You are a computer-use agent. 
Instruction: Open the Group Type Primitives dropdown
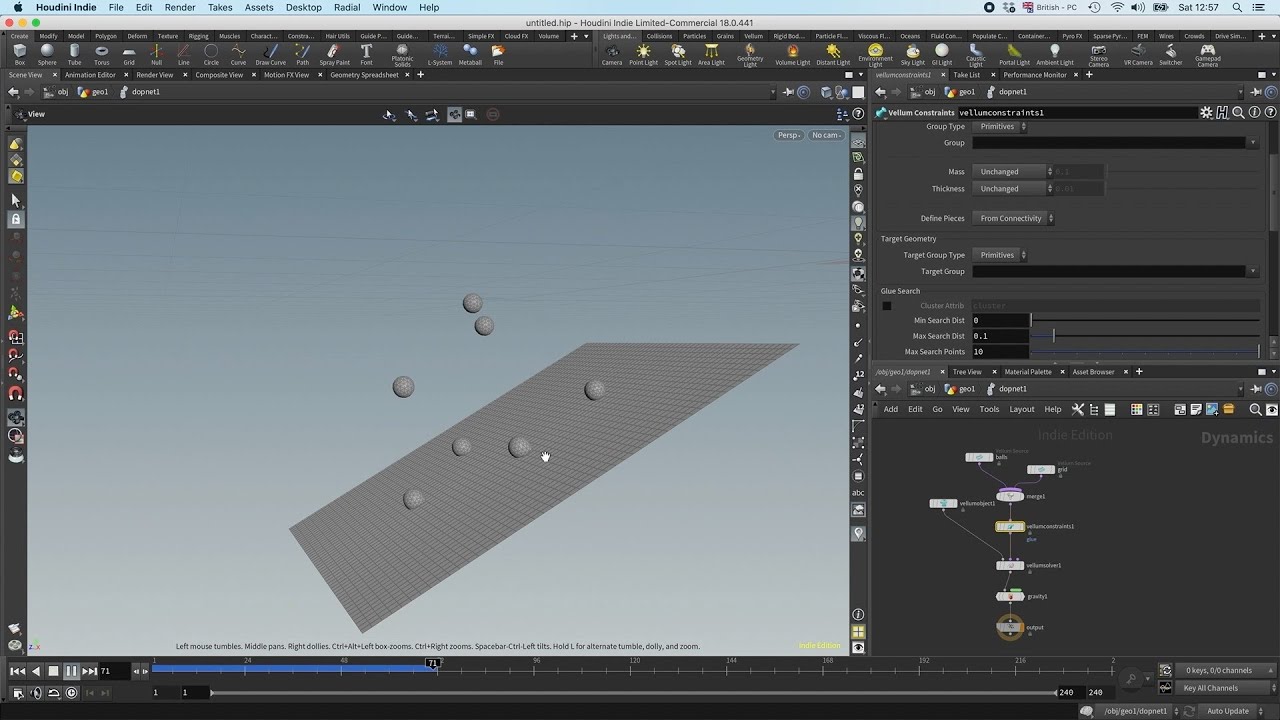tap(1002, 127)
